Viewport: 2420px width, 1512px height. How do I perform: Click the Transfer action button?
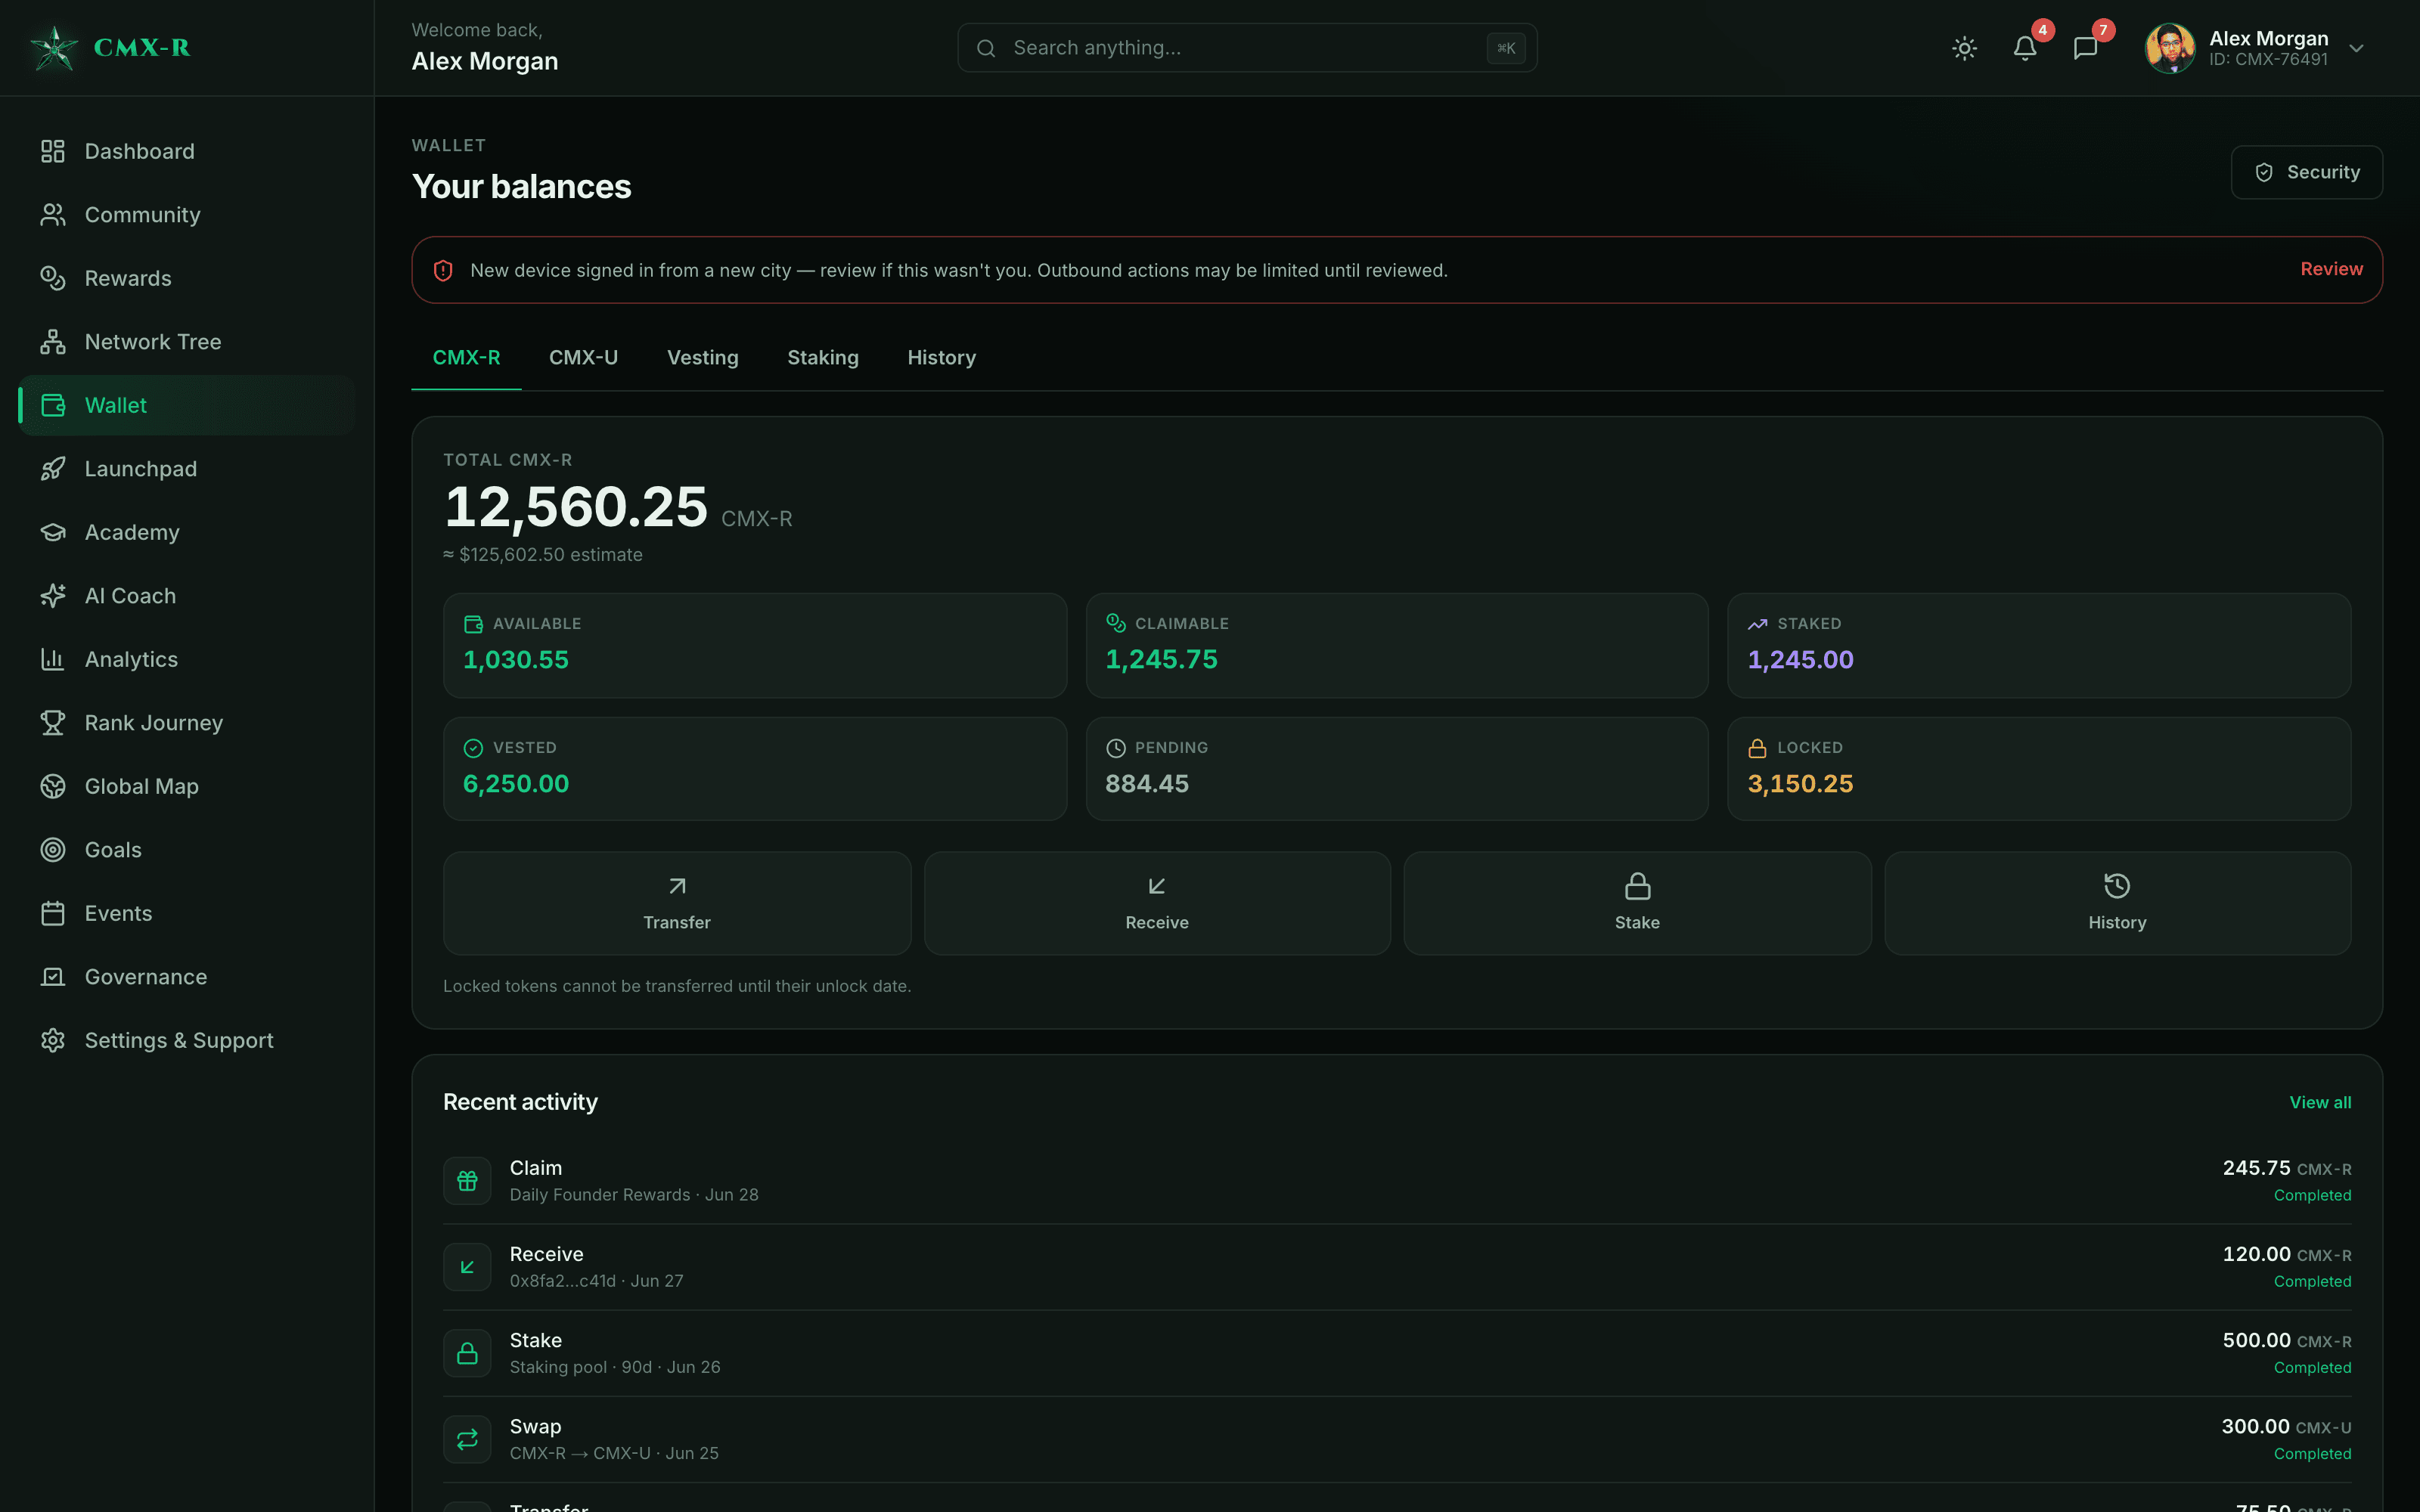[x=677, y=903]
